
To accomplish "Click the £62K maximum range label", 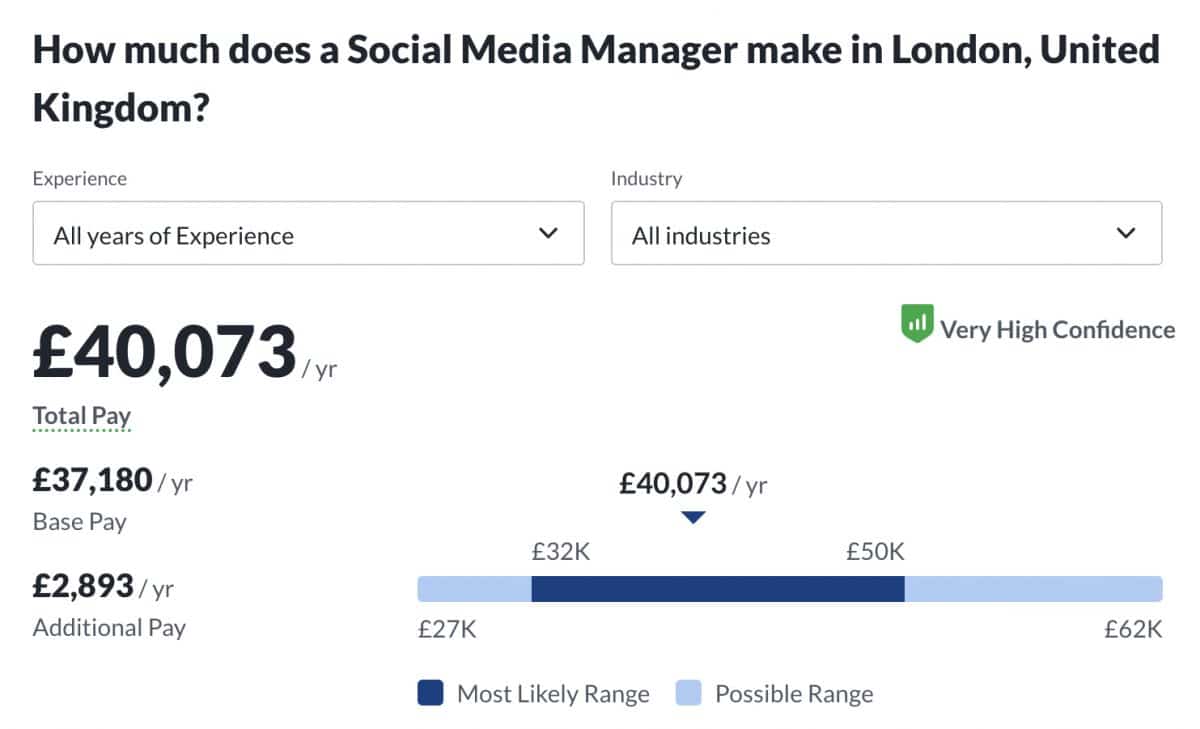I will tap(1133, 629).
